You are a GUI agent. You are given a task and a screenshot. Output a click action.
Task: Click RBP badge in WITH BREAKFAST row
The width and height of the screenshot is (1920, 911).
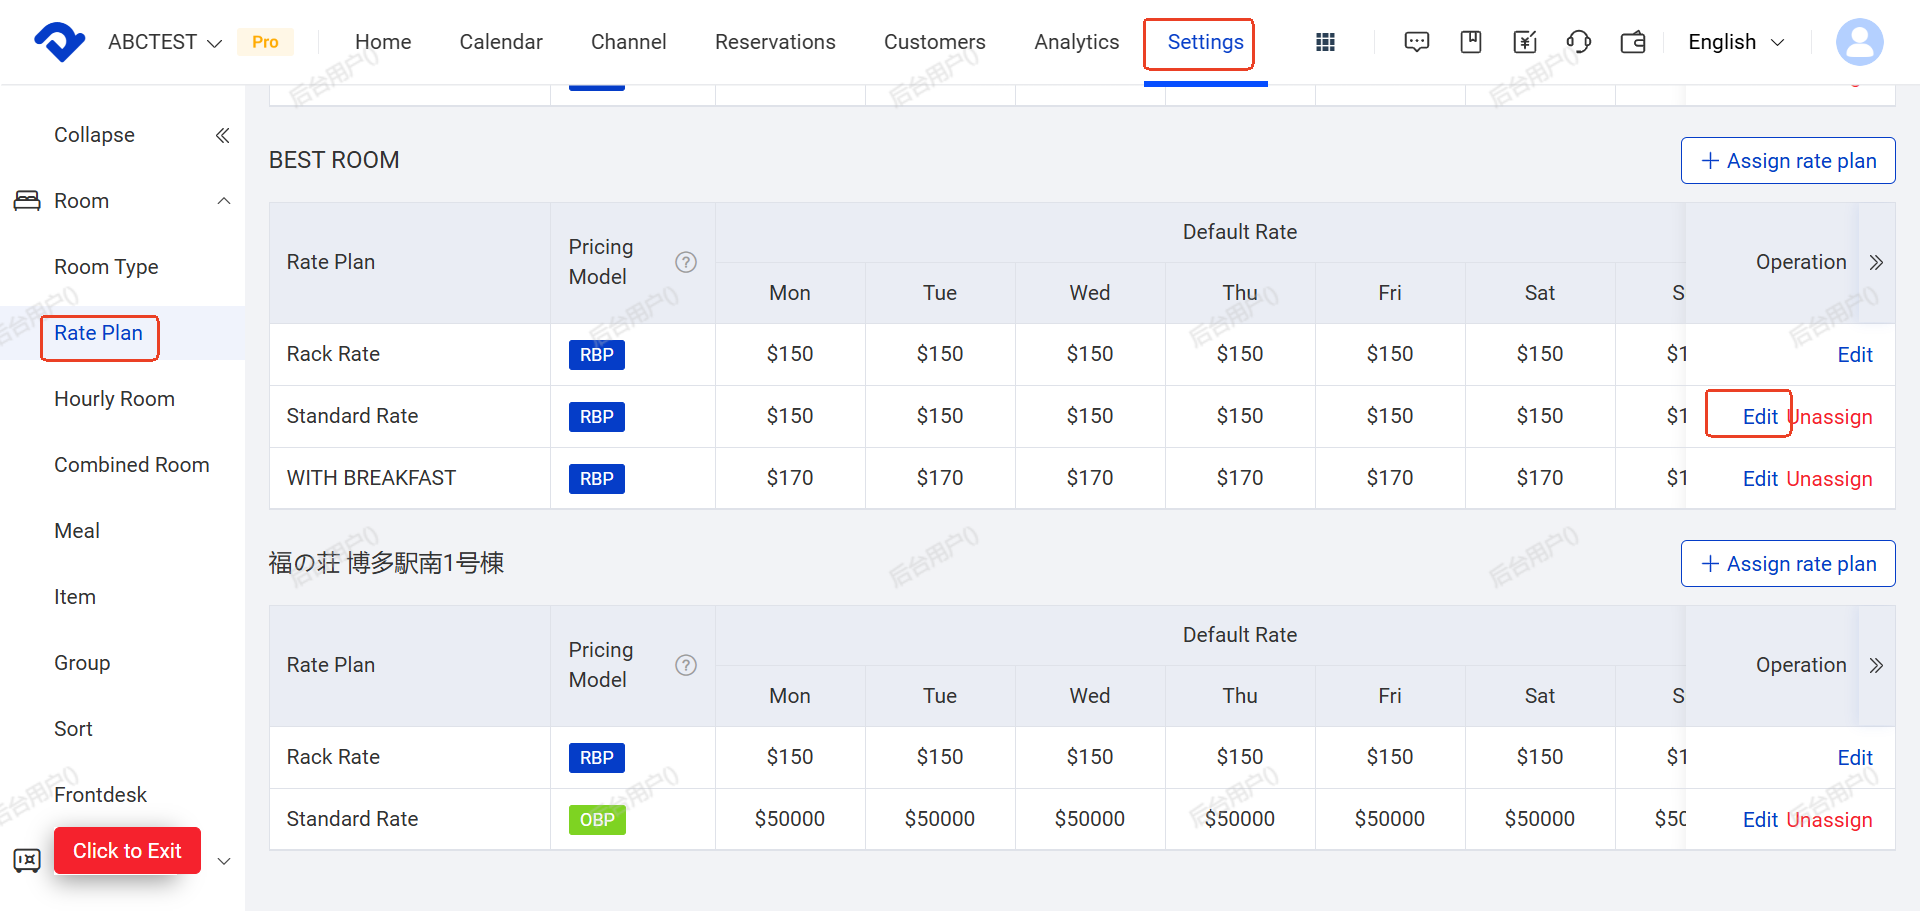[x=597, y=479]
